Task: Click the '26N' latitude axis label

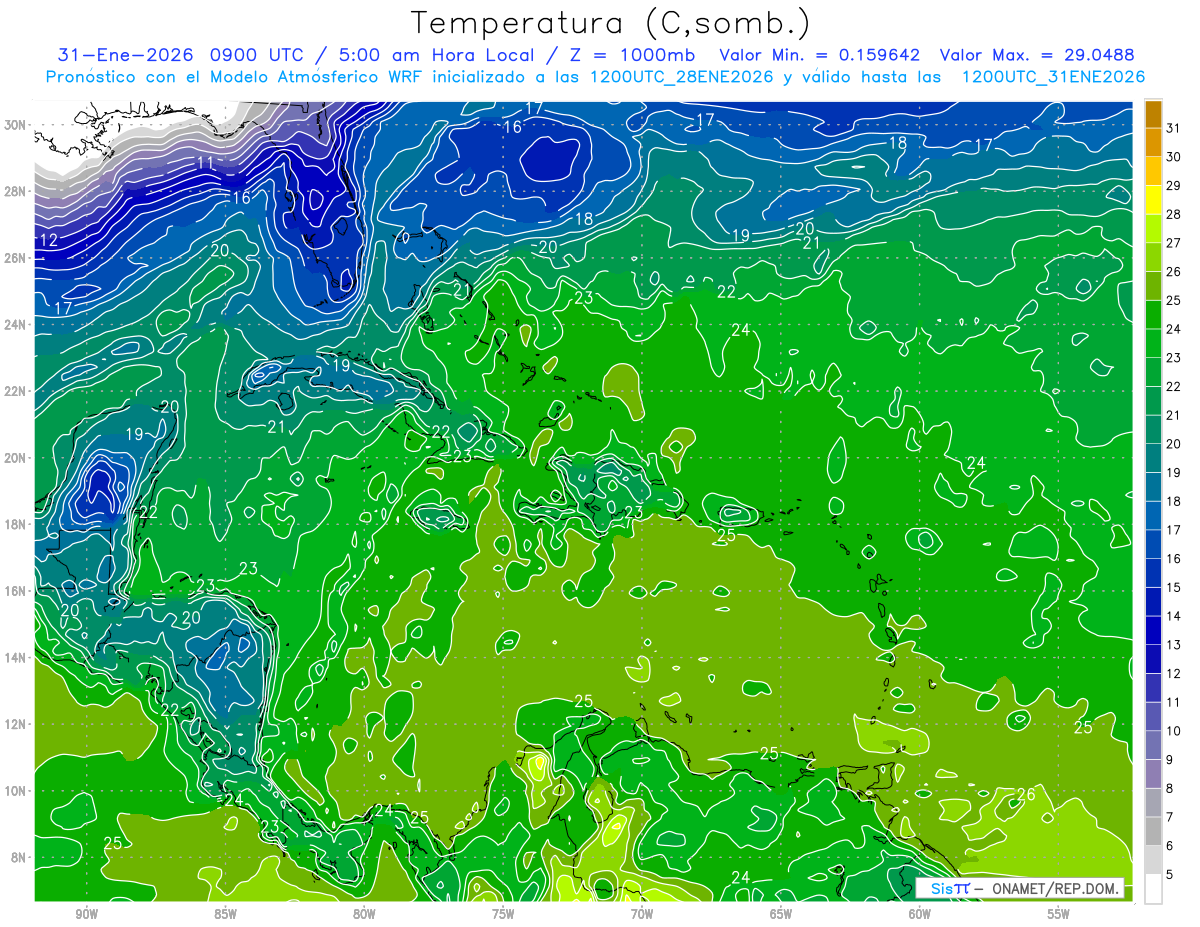Action: (x=15, y=258)
